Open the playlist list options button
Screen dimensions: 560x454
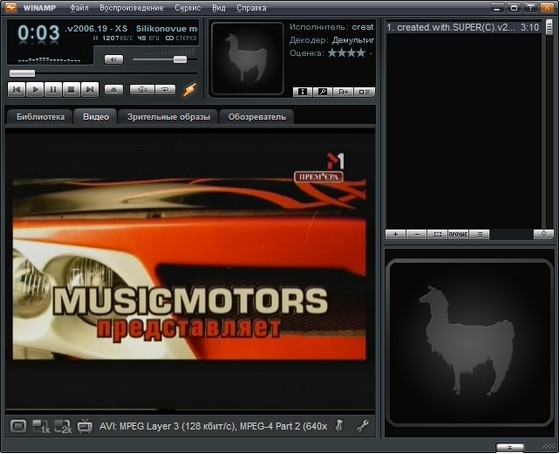click(479, 234)
